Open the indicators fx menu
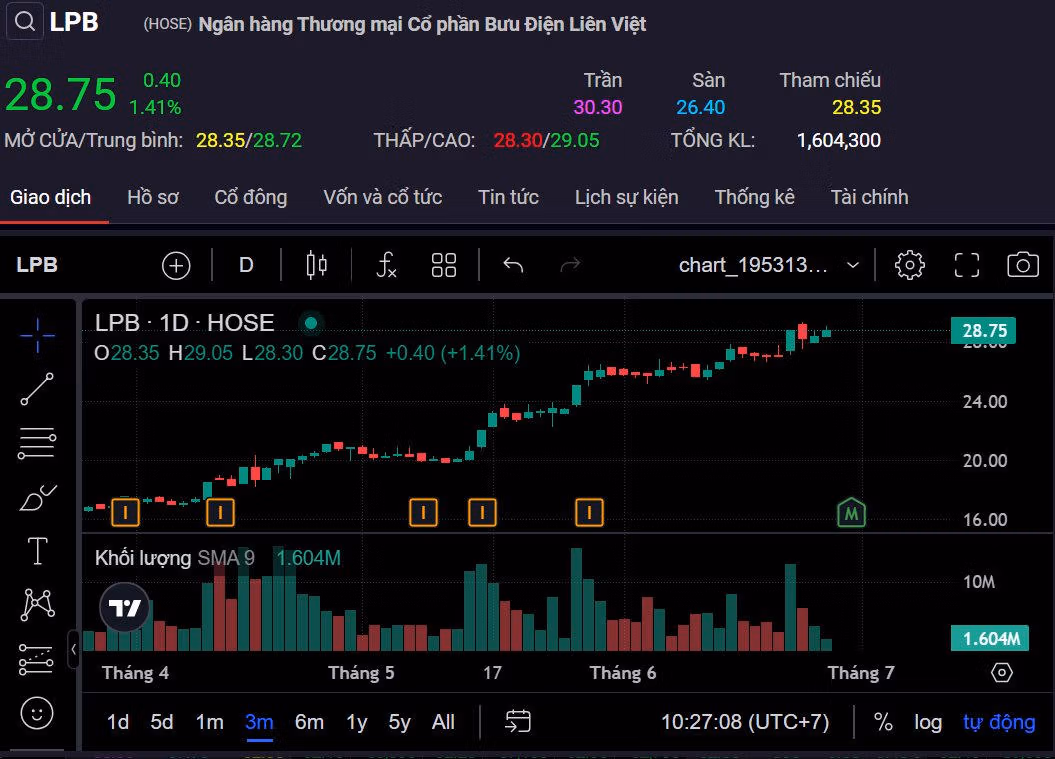 point(386,265)
